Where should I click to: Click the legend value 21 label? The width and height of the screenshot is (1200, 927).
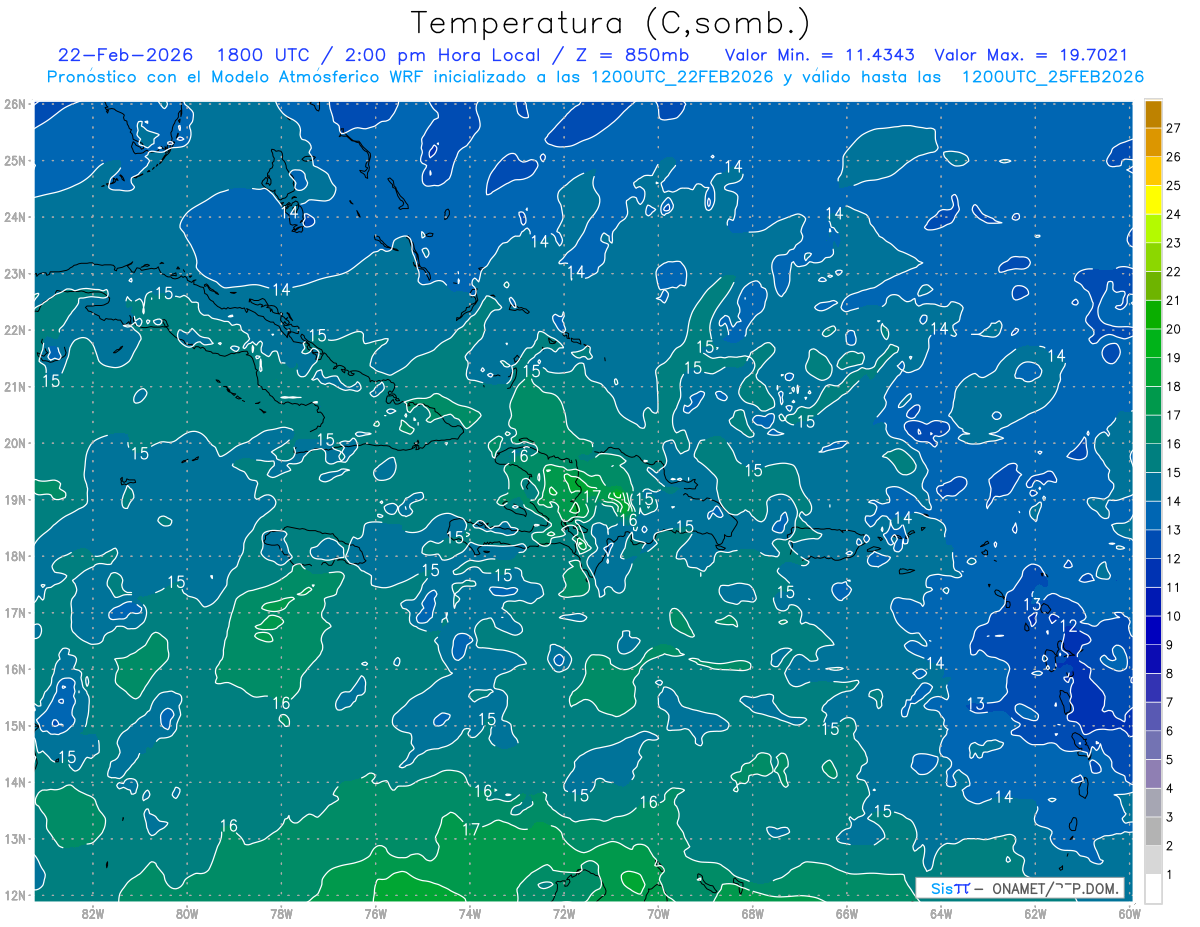1173,300
